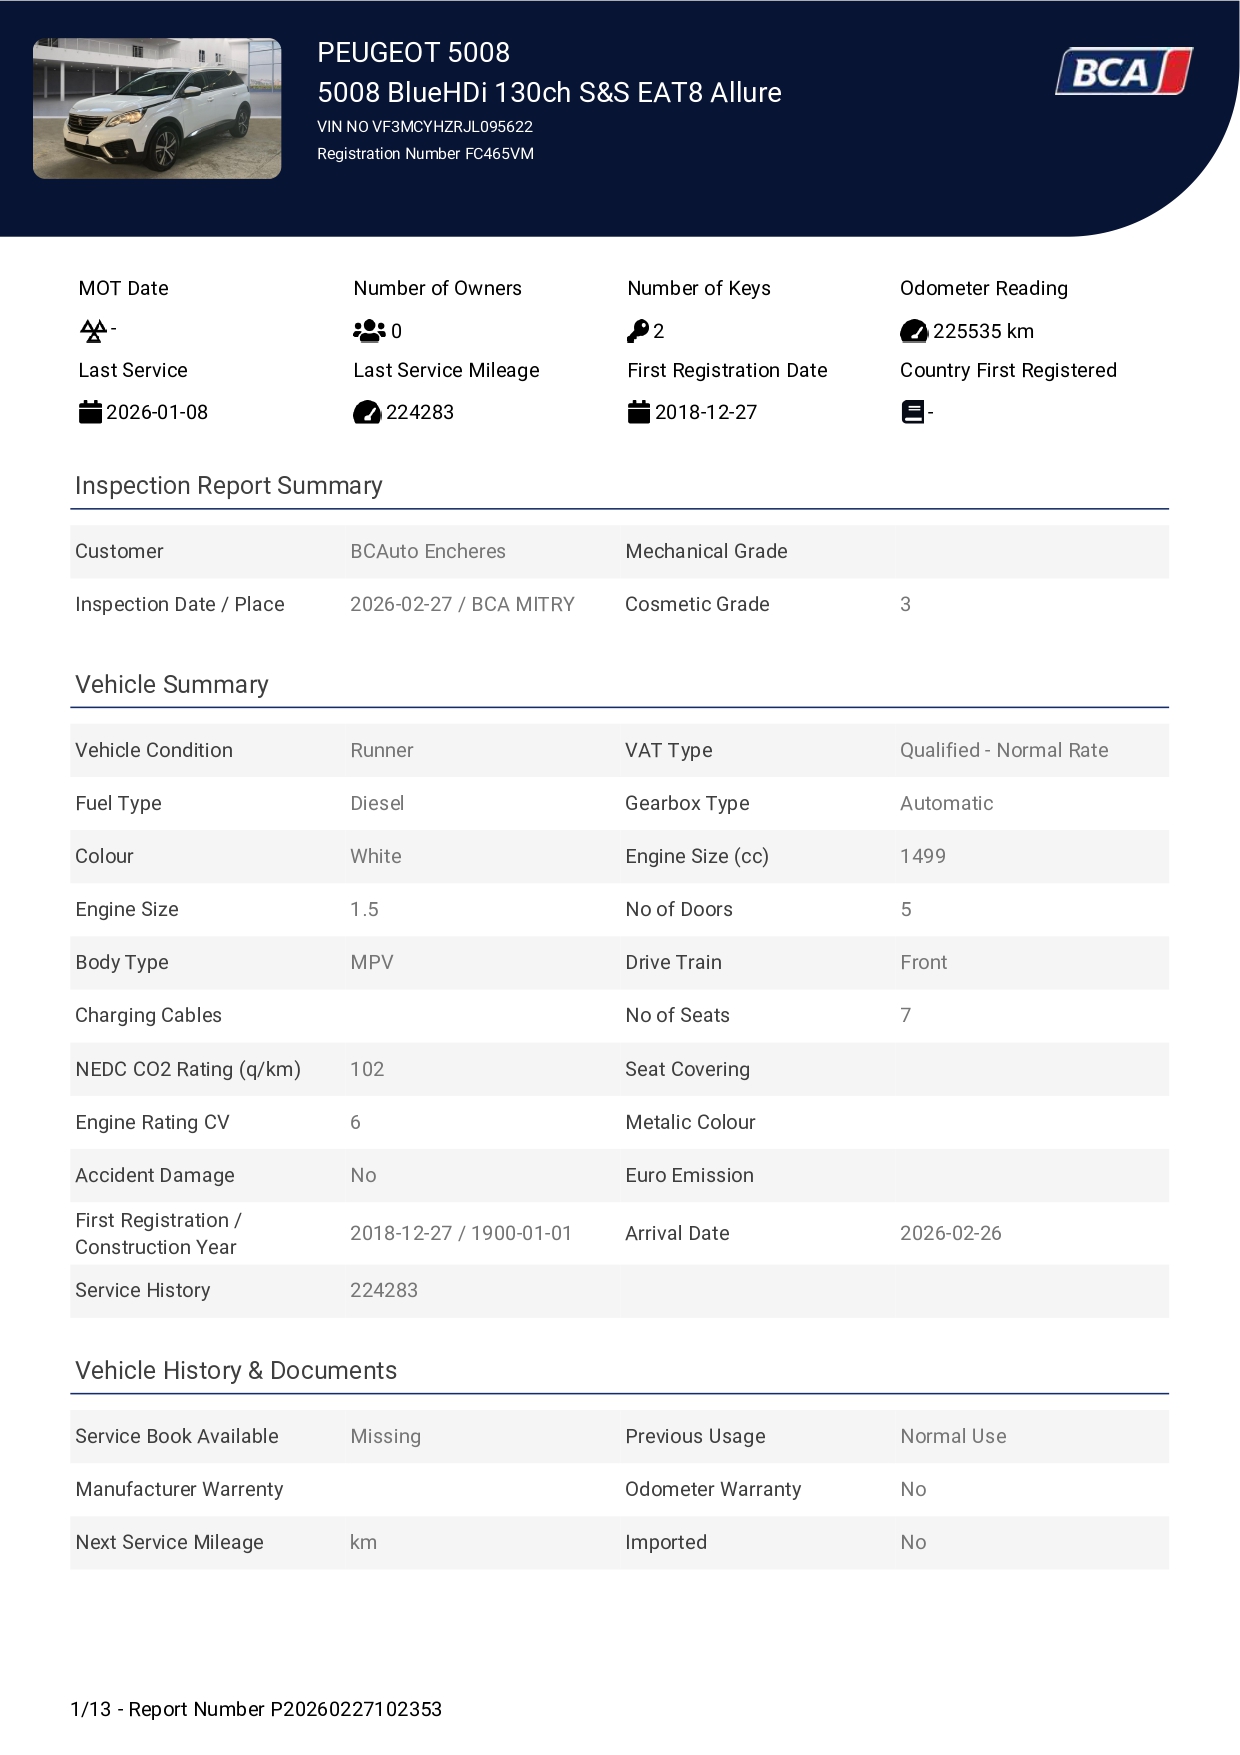Screen dimensions: 1240x1755
Task: Click the PEUGEOT 5008 title text
Action: 413,52
